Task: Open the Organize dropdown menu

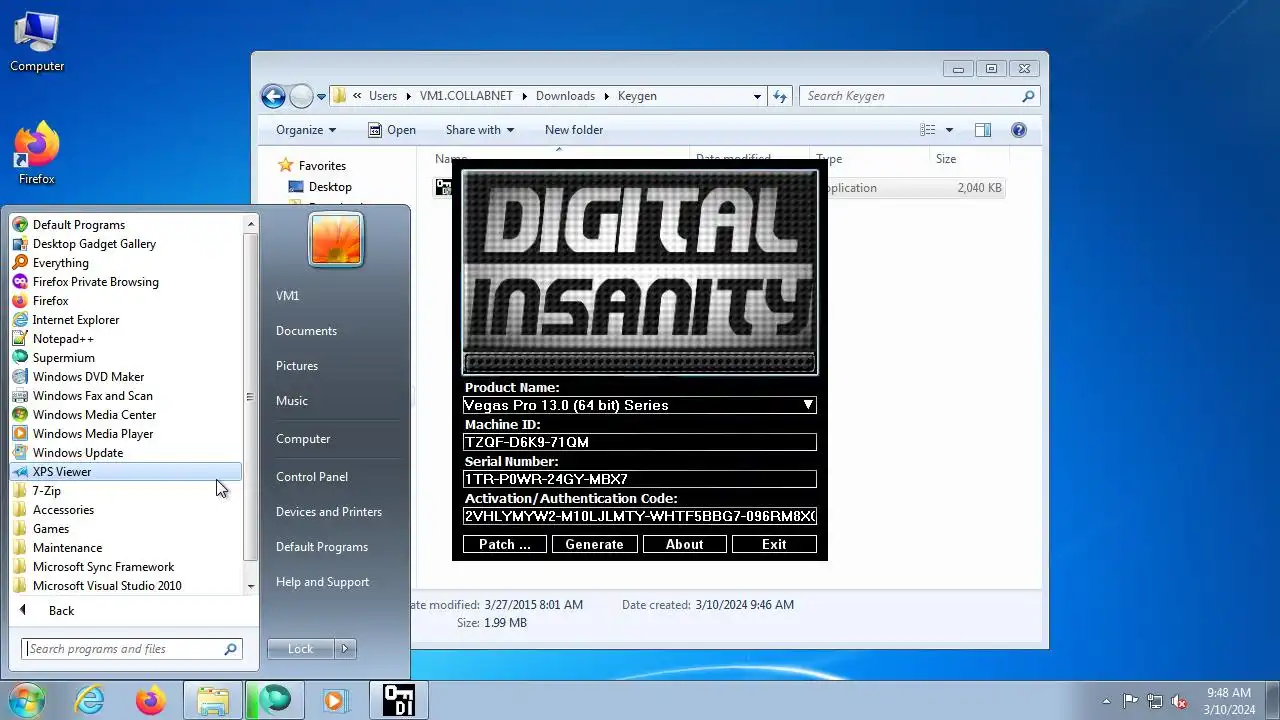Action: click(x=306, y=130)
